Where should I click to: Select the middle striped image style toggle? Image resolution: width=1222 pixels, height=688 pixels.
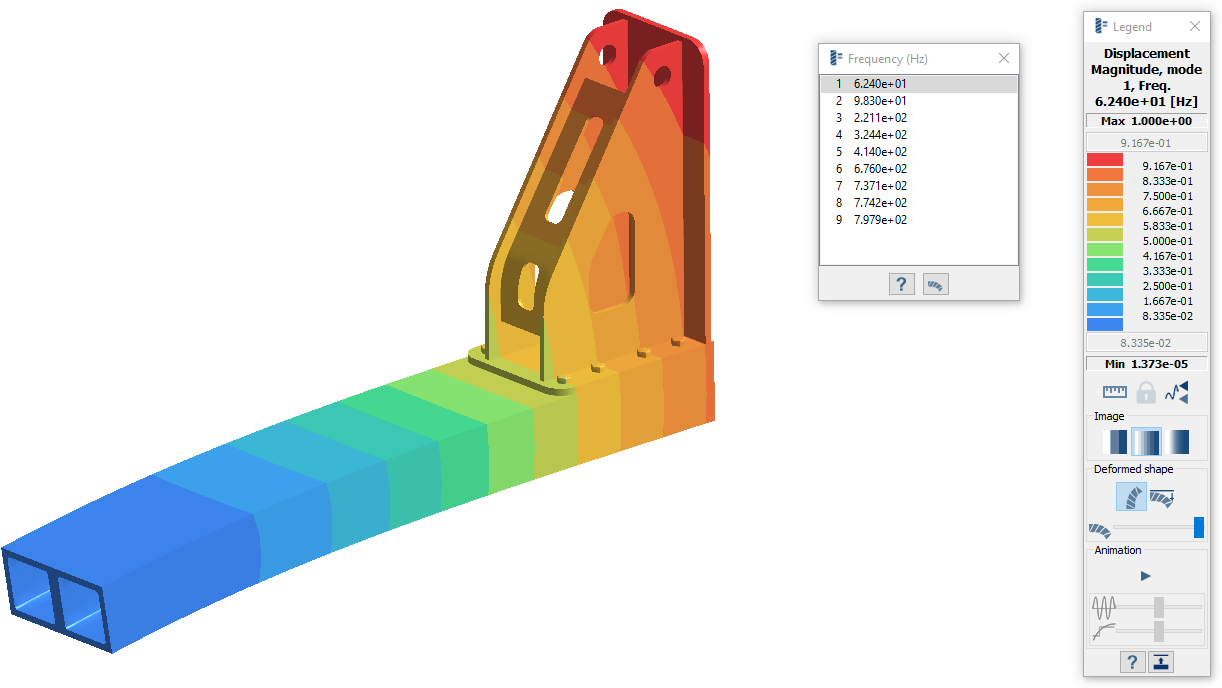click(1146, 442)
